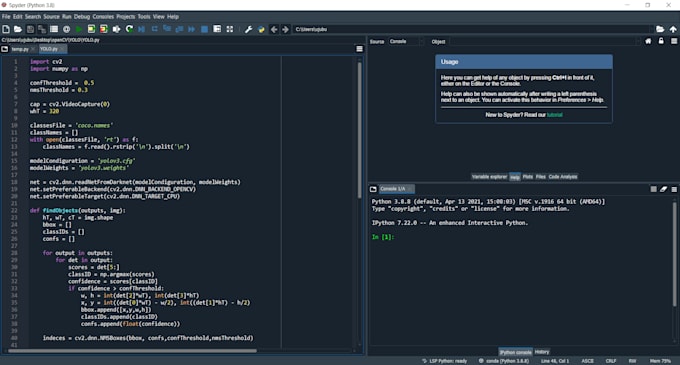Click the editor horizontal scrollbar
Viewport: 680px width, 365px height.
[132, 351]
